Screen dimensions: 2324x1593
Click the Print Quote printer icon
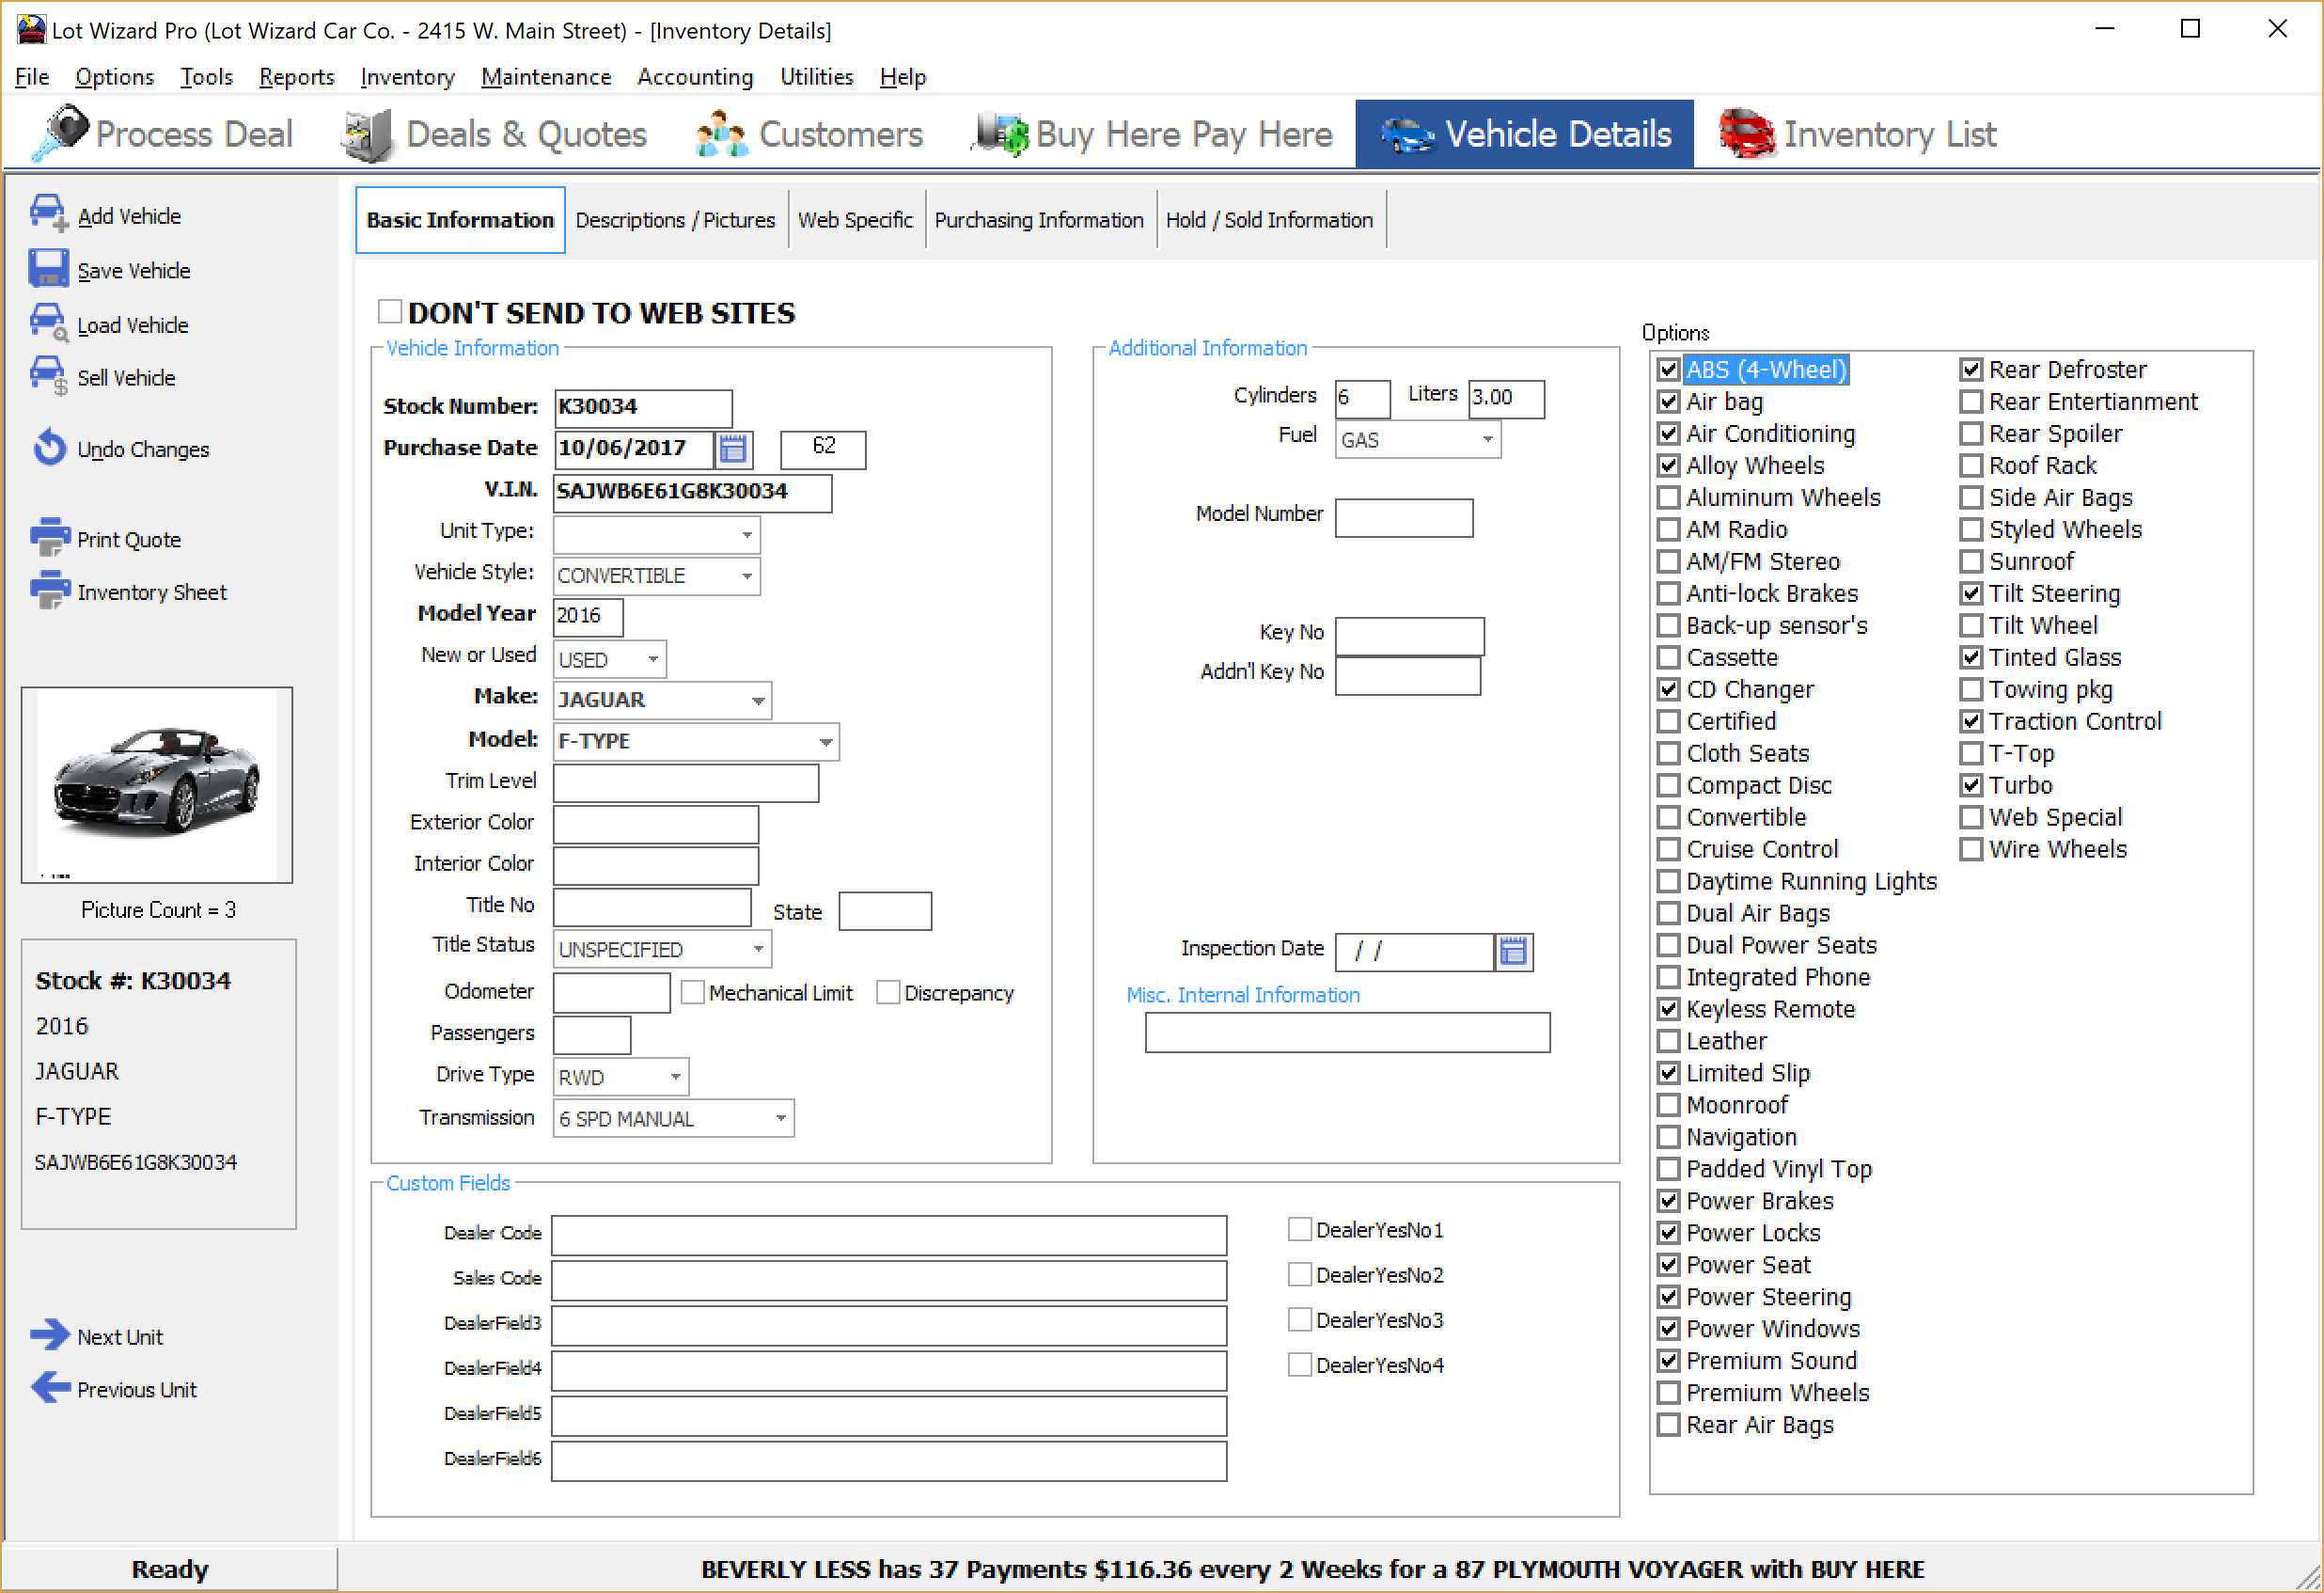point(49,537)
